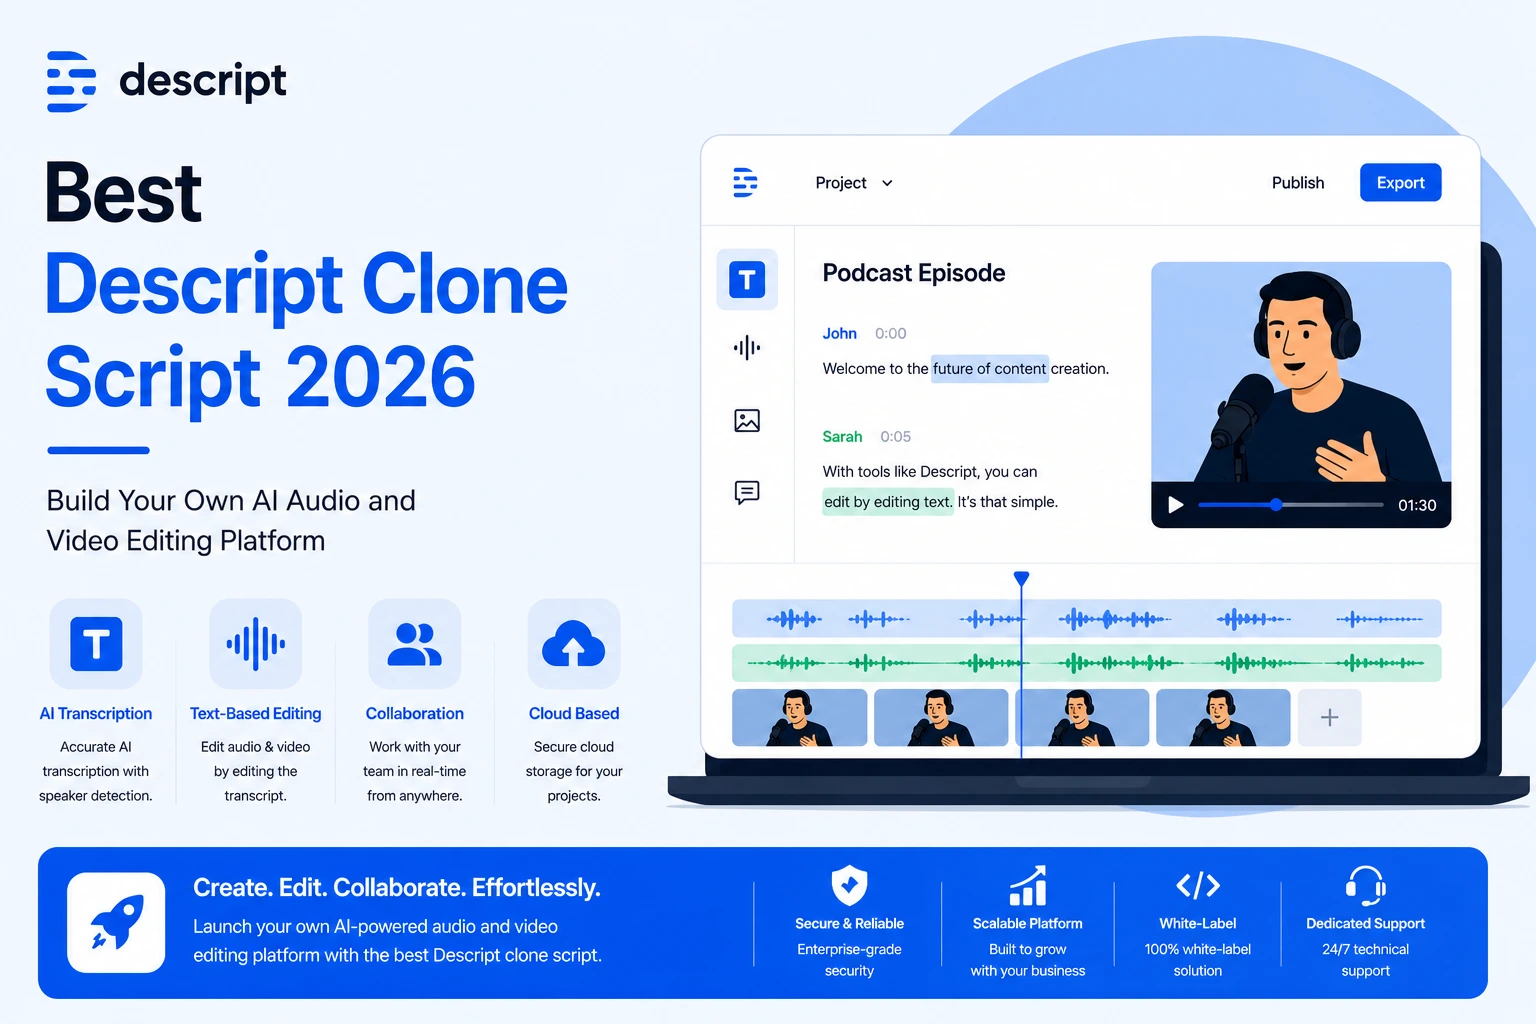Click the Descript logo in app header

(745, 183)
